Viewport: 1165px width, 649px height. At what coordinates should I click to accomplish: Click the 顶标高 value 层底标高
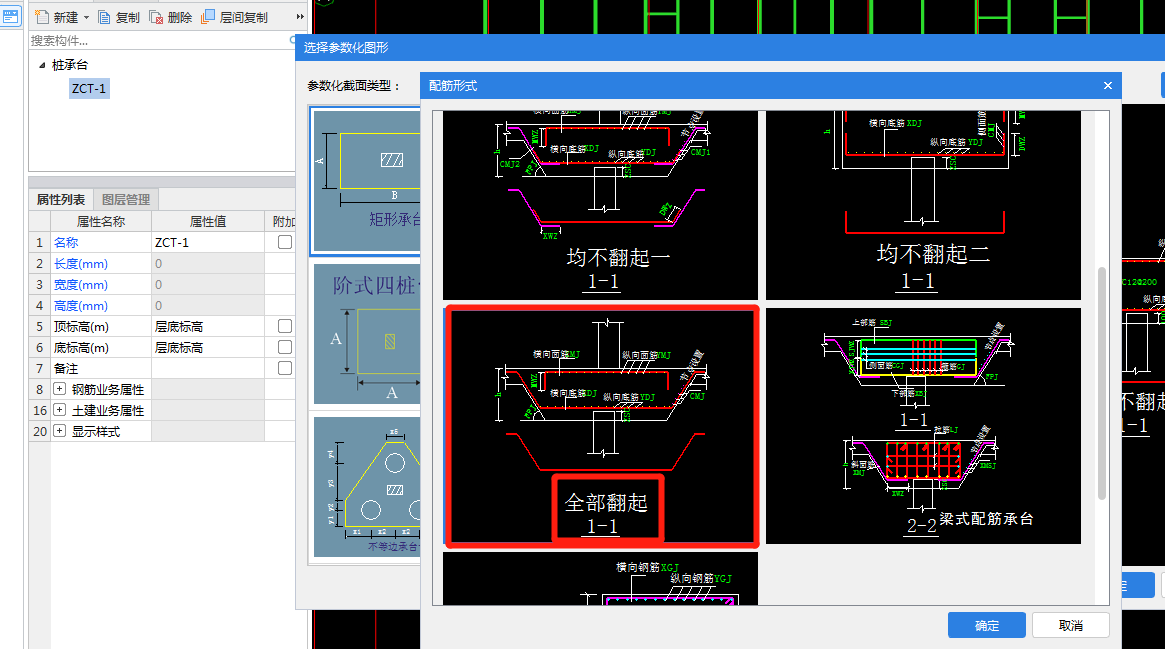(x=208, y=326)
